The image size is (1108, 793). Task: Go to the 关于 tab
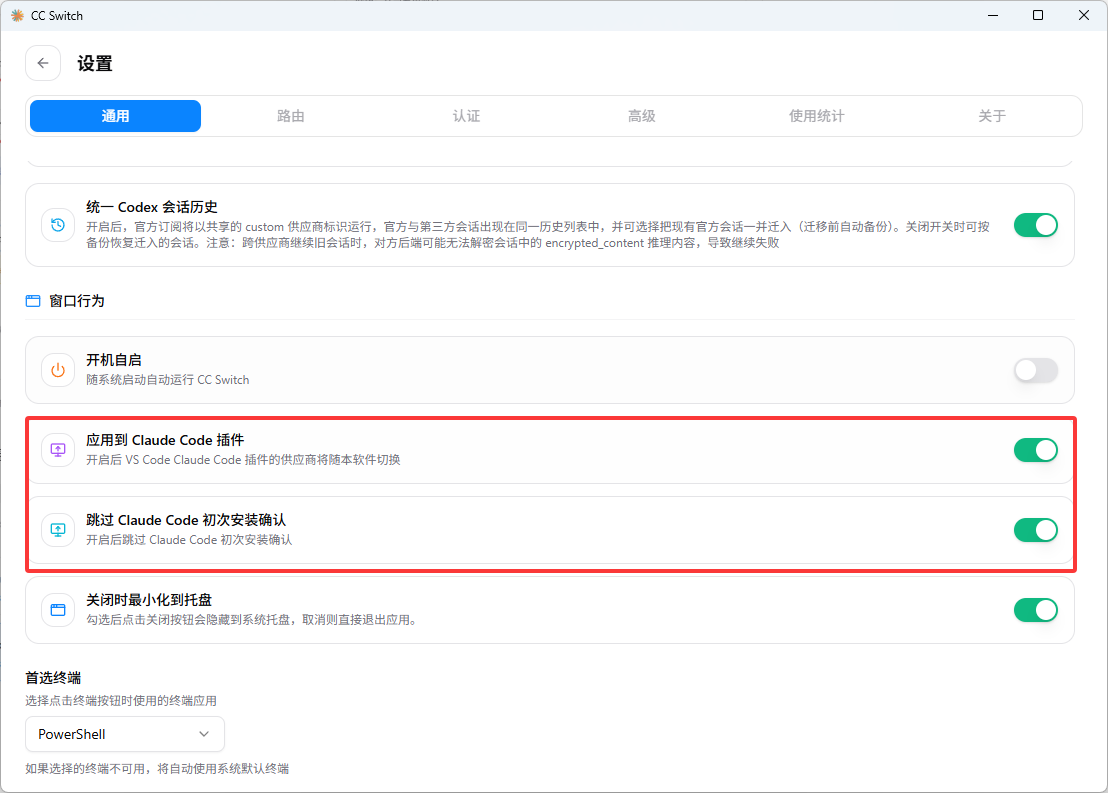992,116
